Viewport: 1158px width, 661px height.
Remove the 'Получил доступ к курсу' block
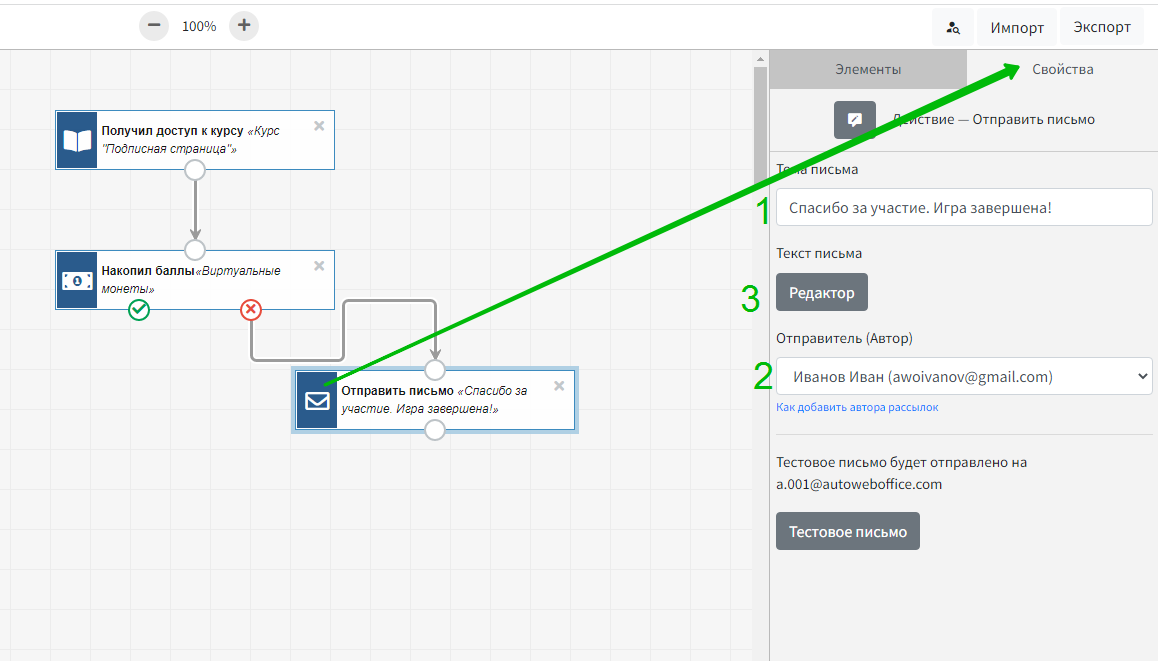pyautogui.click(x=319, y=126)
